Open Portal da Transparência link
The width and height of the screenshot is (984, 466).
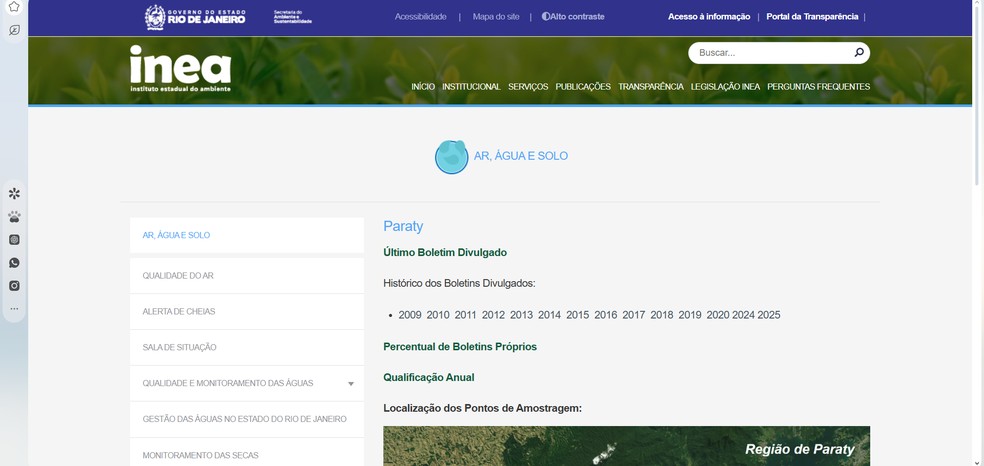pos(812,17)
